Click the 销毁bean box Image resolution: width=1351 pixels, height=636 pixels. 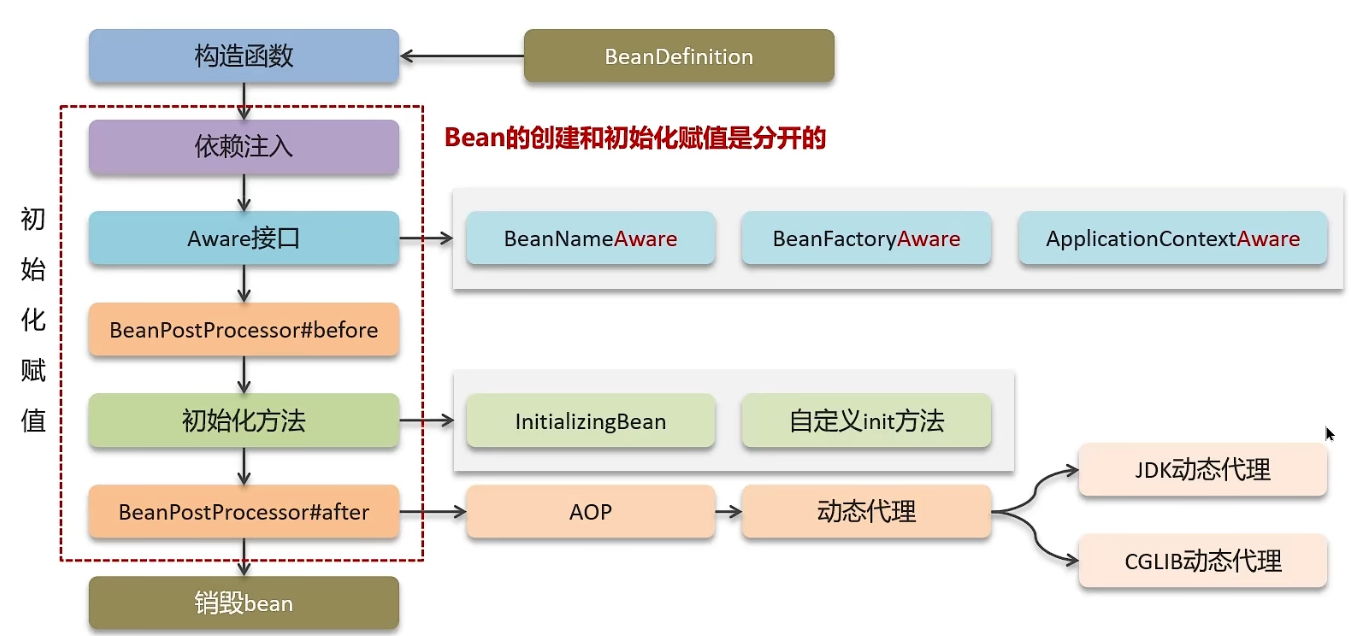243,603
